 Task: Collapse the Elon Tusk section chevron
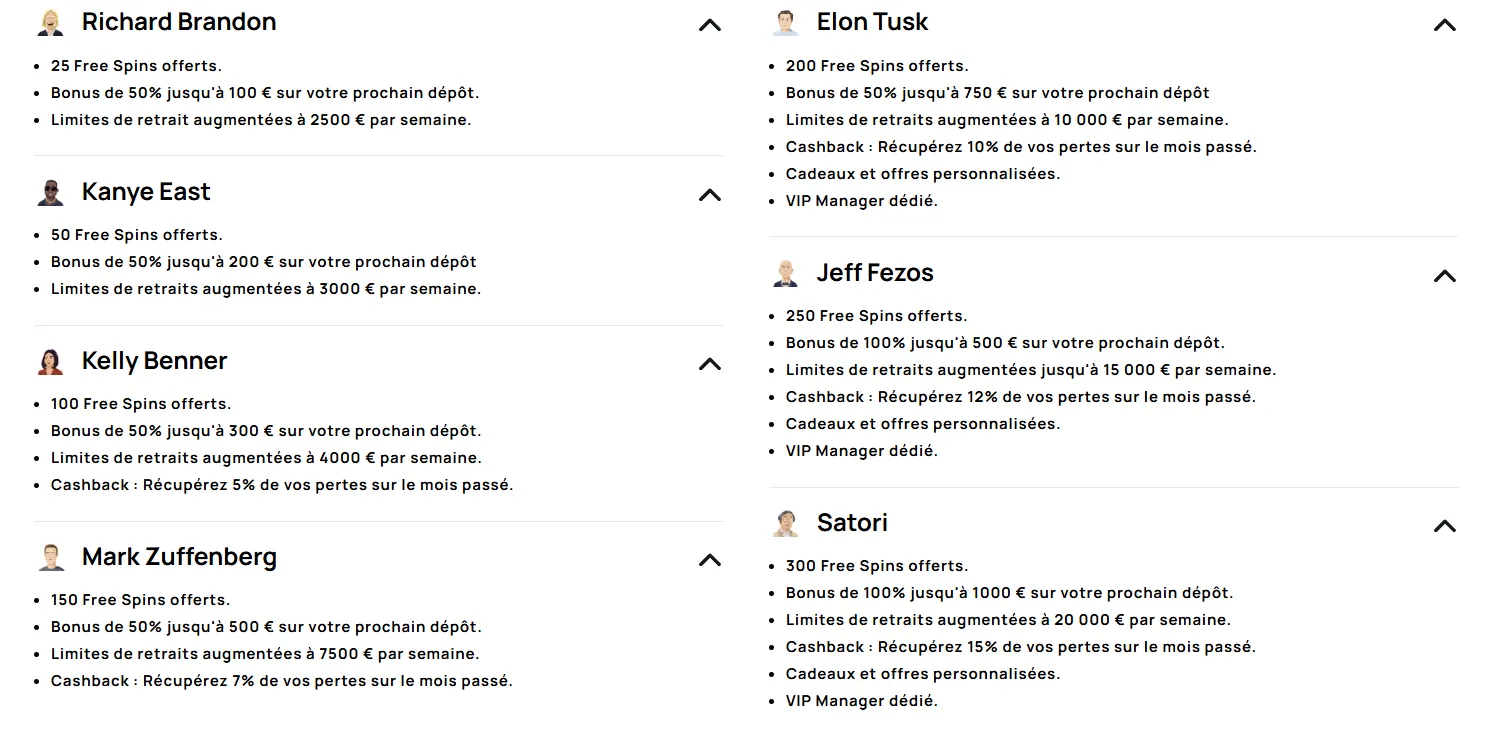[1445, 26]
